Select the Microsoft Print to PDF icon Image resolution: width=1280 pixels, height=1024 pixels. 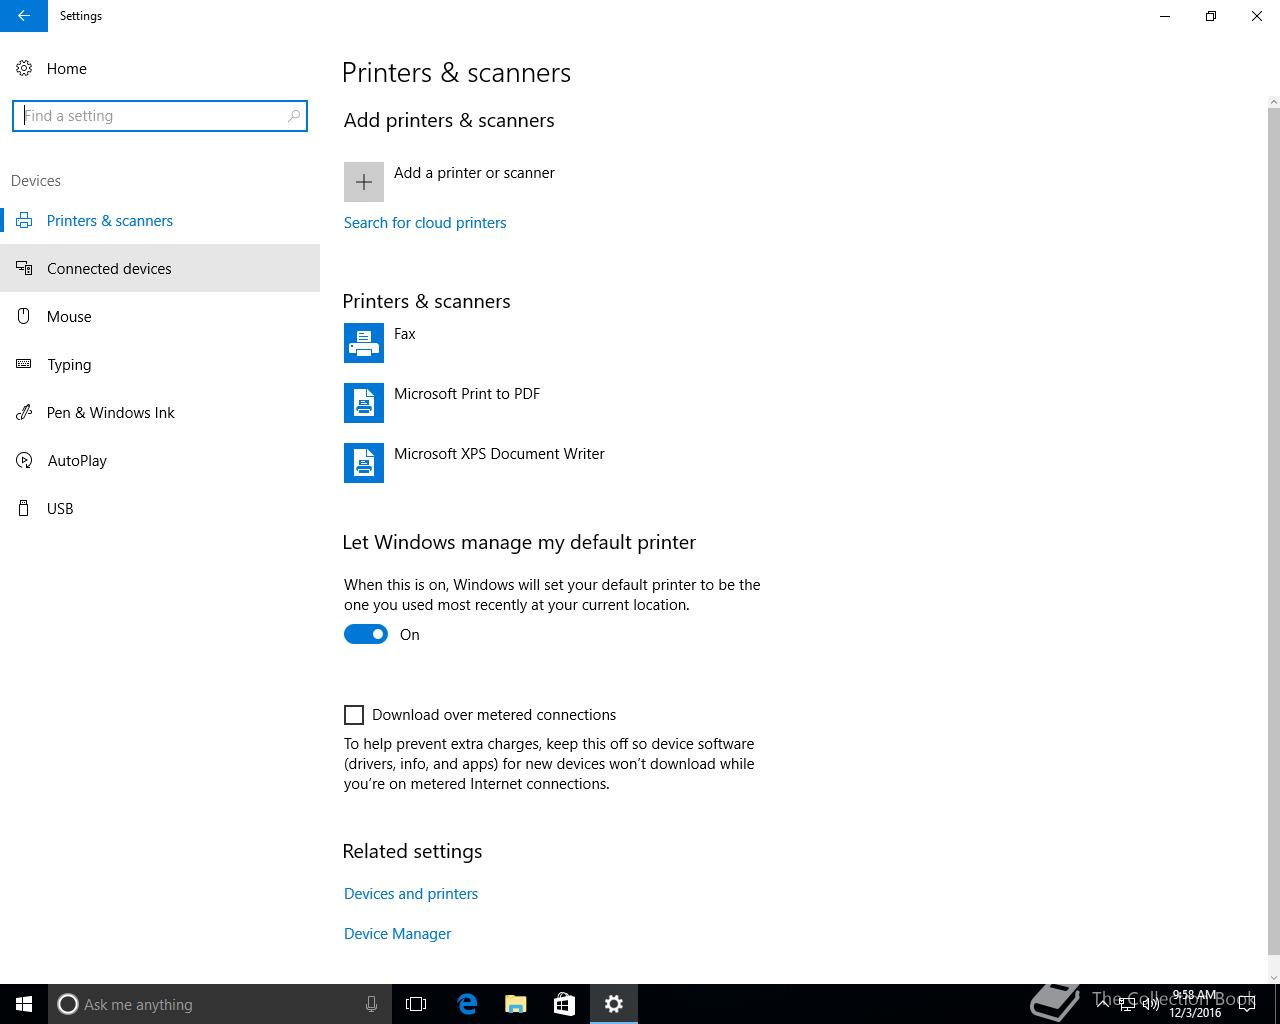[x=364, y=403]
